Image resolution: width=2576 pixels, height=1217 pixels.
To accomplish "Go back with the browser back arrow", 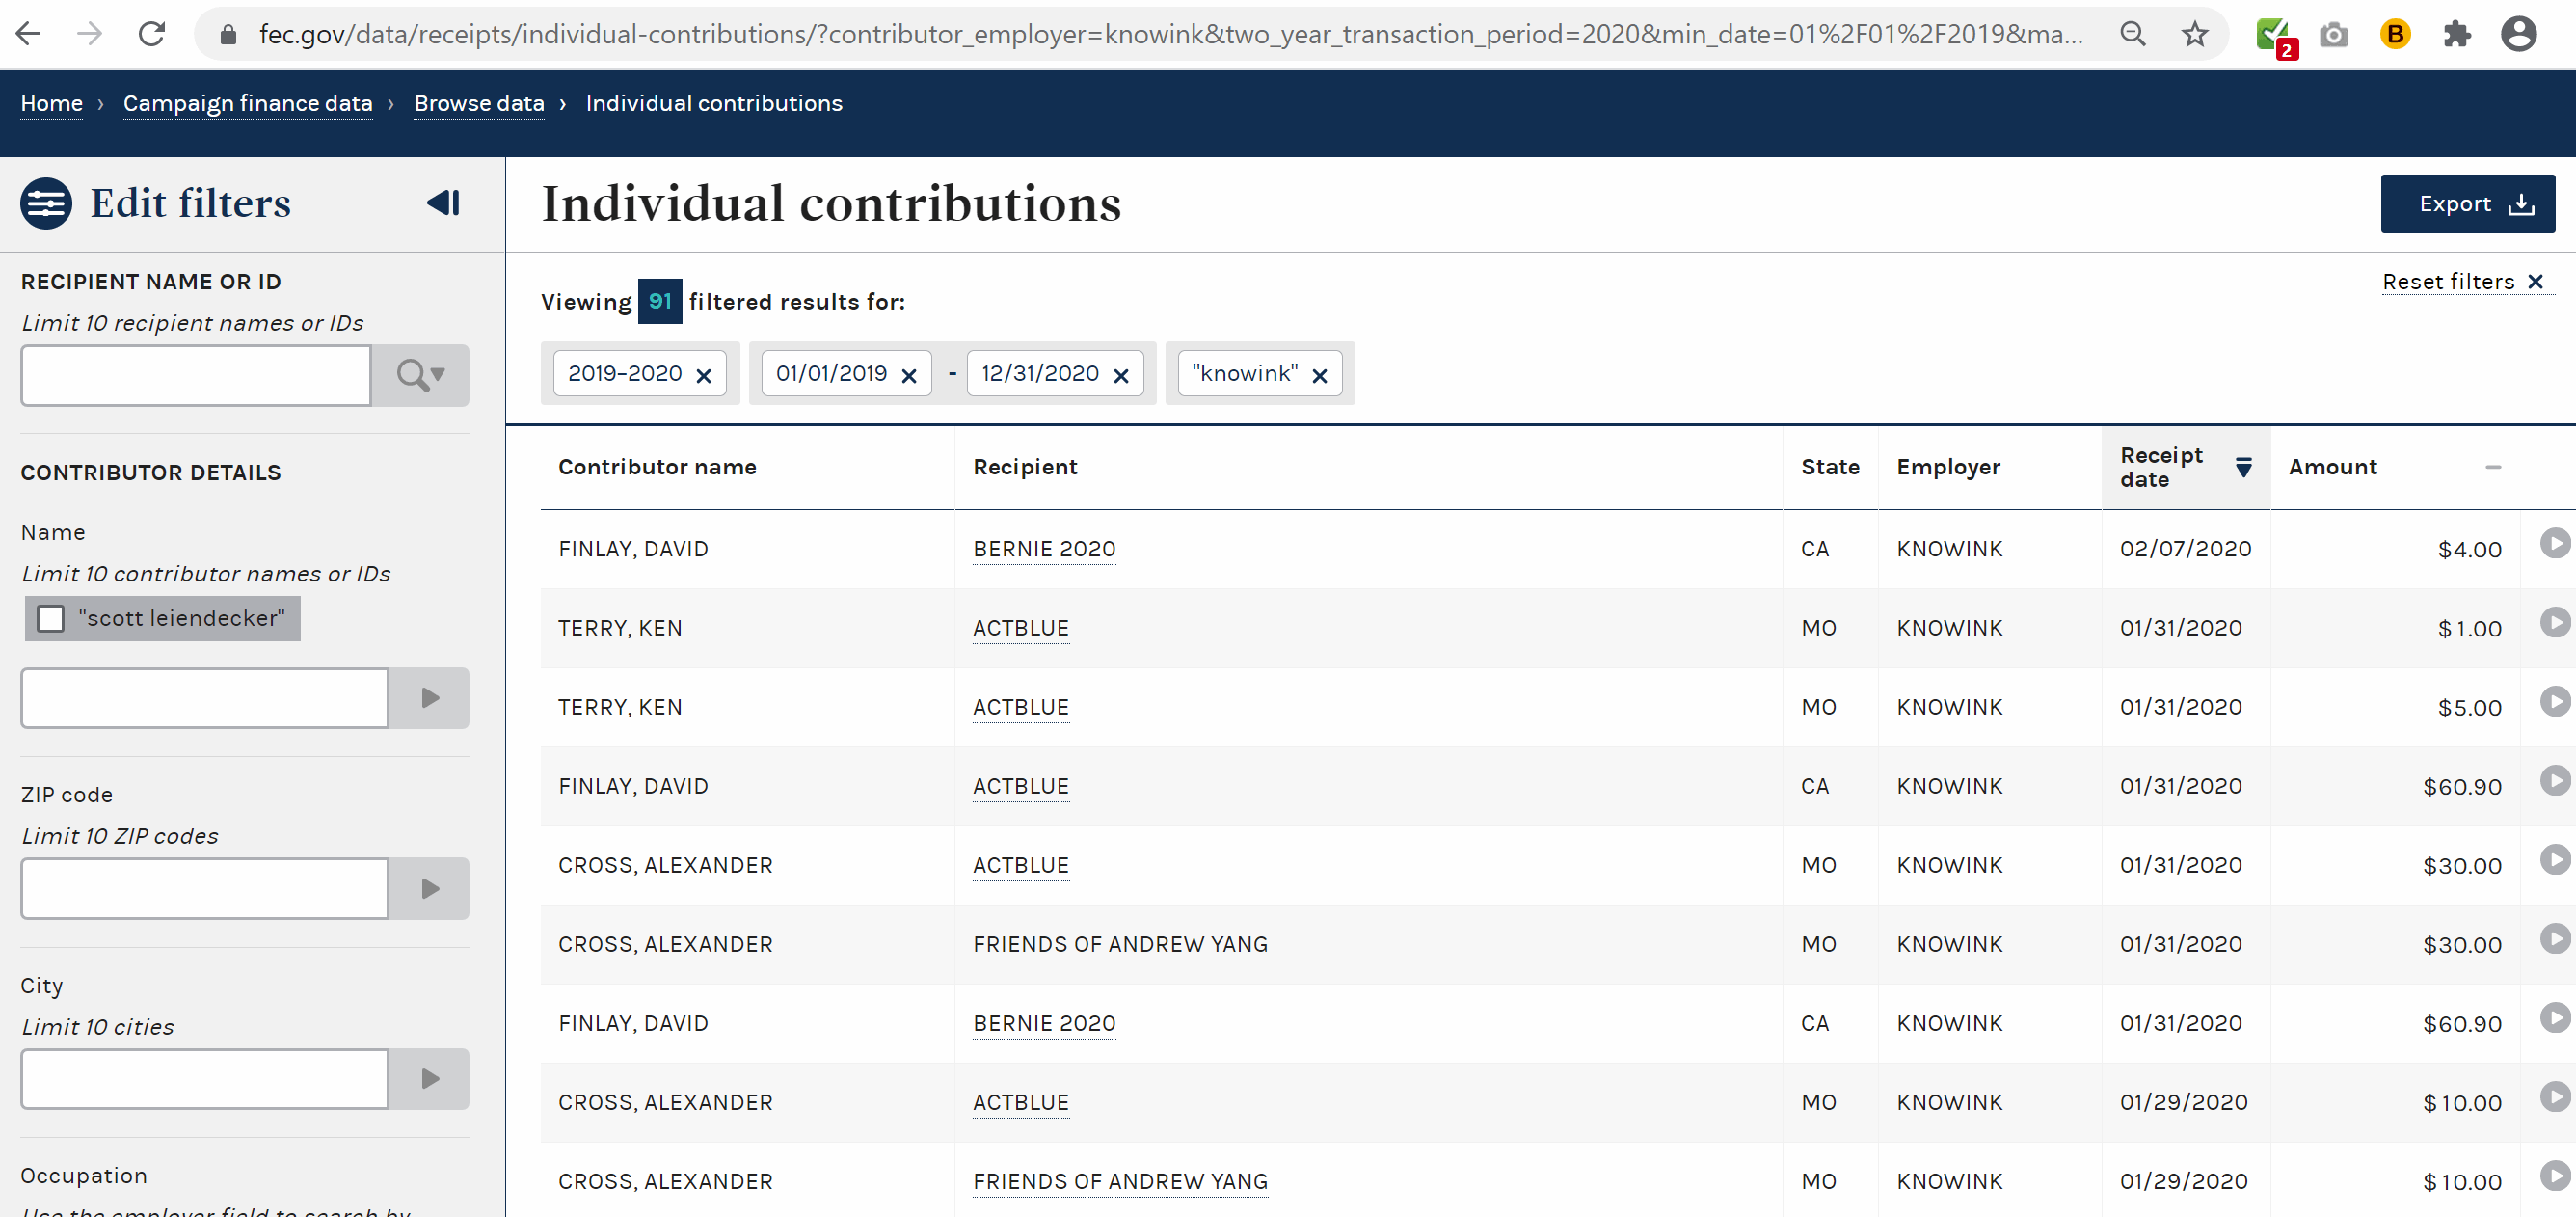I will click(x=29, y=34).
